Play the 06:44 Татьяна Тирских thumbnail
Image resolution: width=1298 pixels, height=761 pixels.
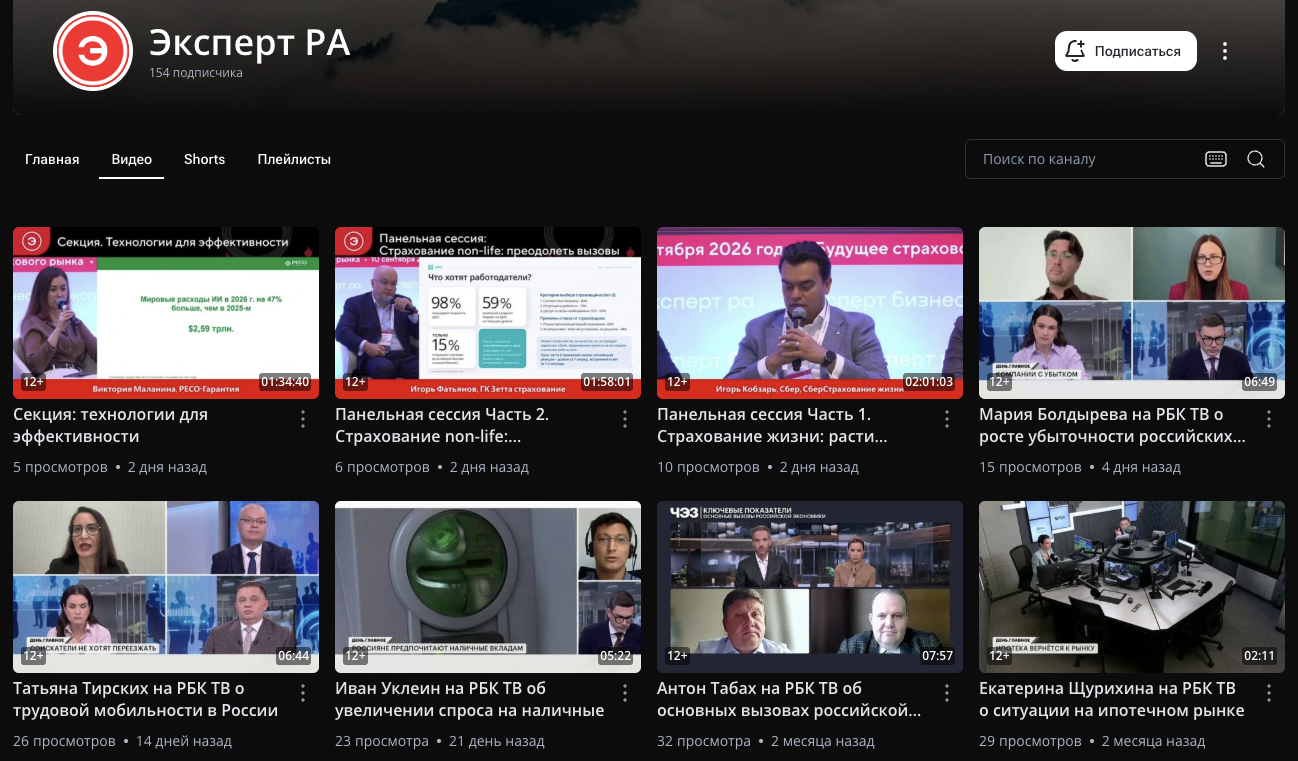pyautogui.click(x=166, y=587)
